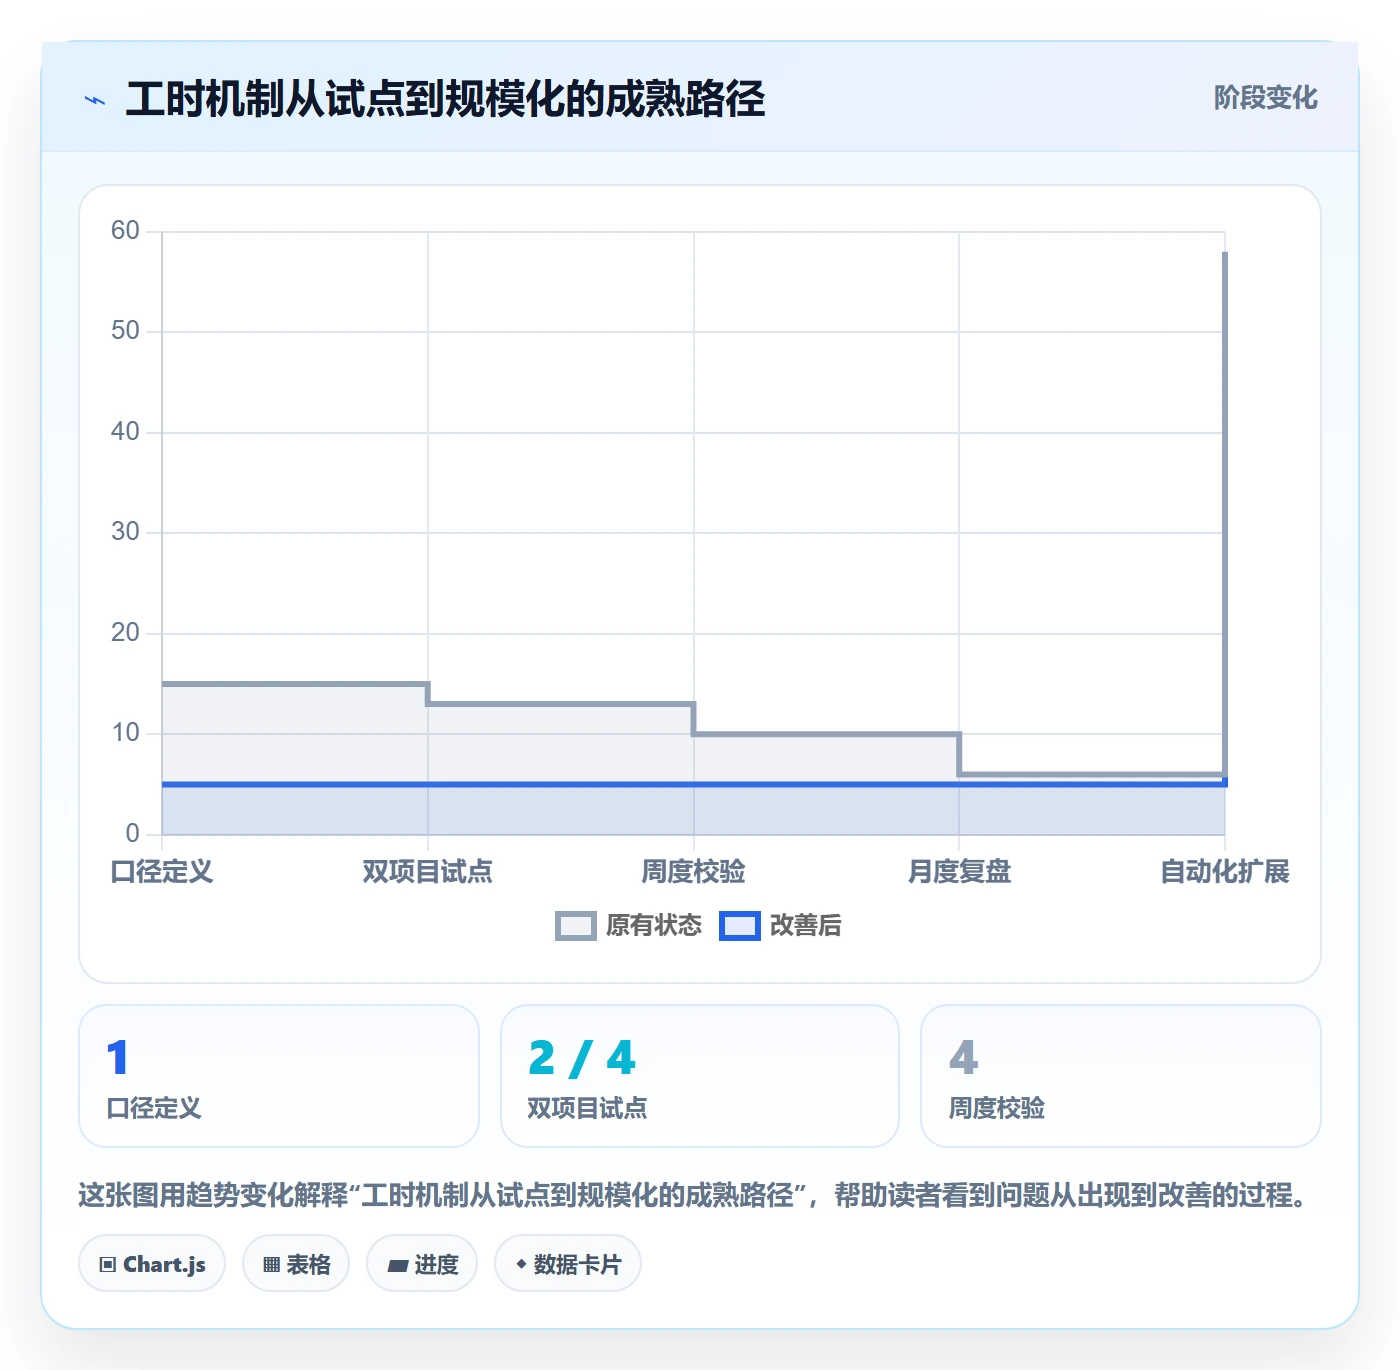Open the stat card numbered 4 周度校验
This screenshot has width=1400, height=1370.
1121,1076
